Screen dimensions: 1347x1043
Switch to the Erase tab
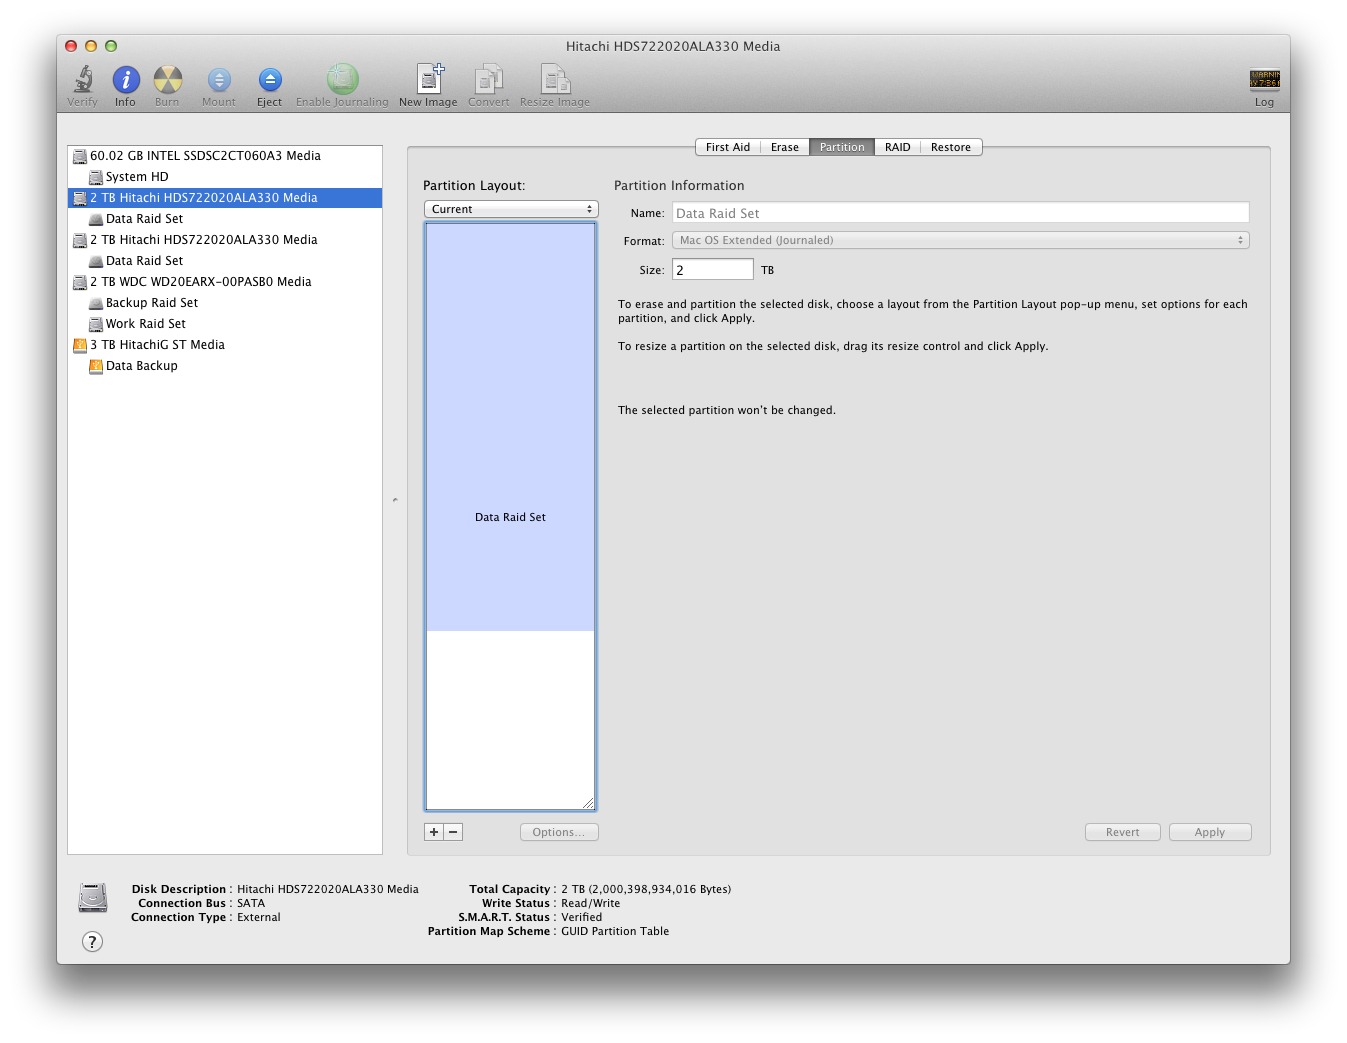pos(785,147)
